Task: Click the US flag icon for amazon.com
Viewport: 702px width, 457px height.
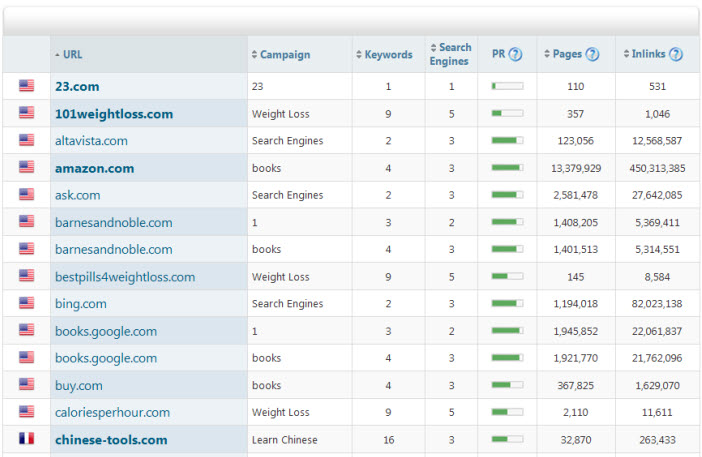Action: (26, 168)
